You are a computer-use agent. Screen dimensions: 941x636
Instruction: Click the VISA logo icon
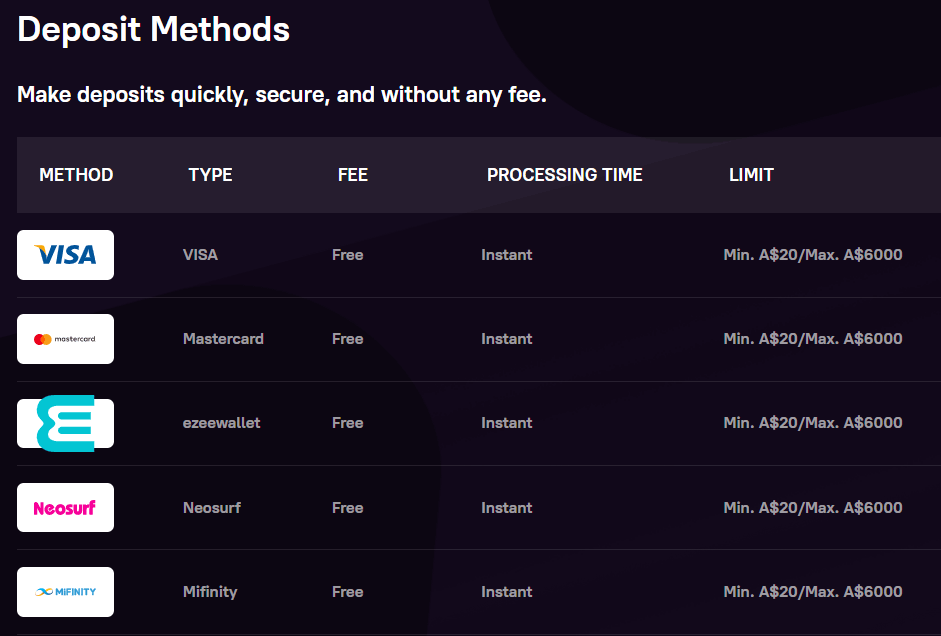(65, 255)
